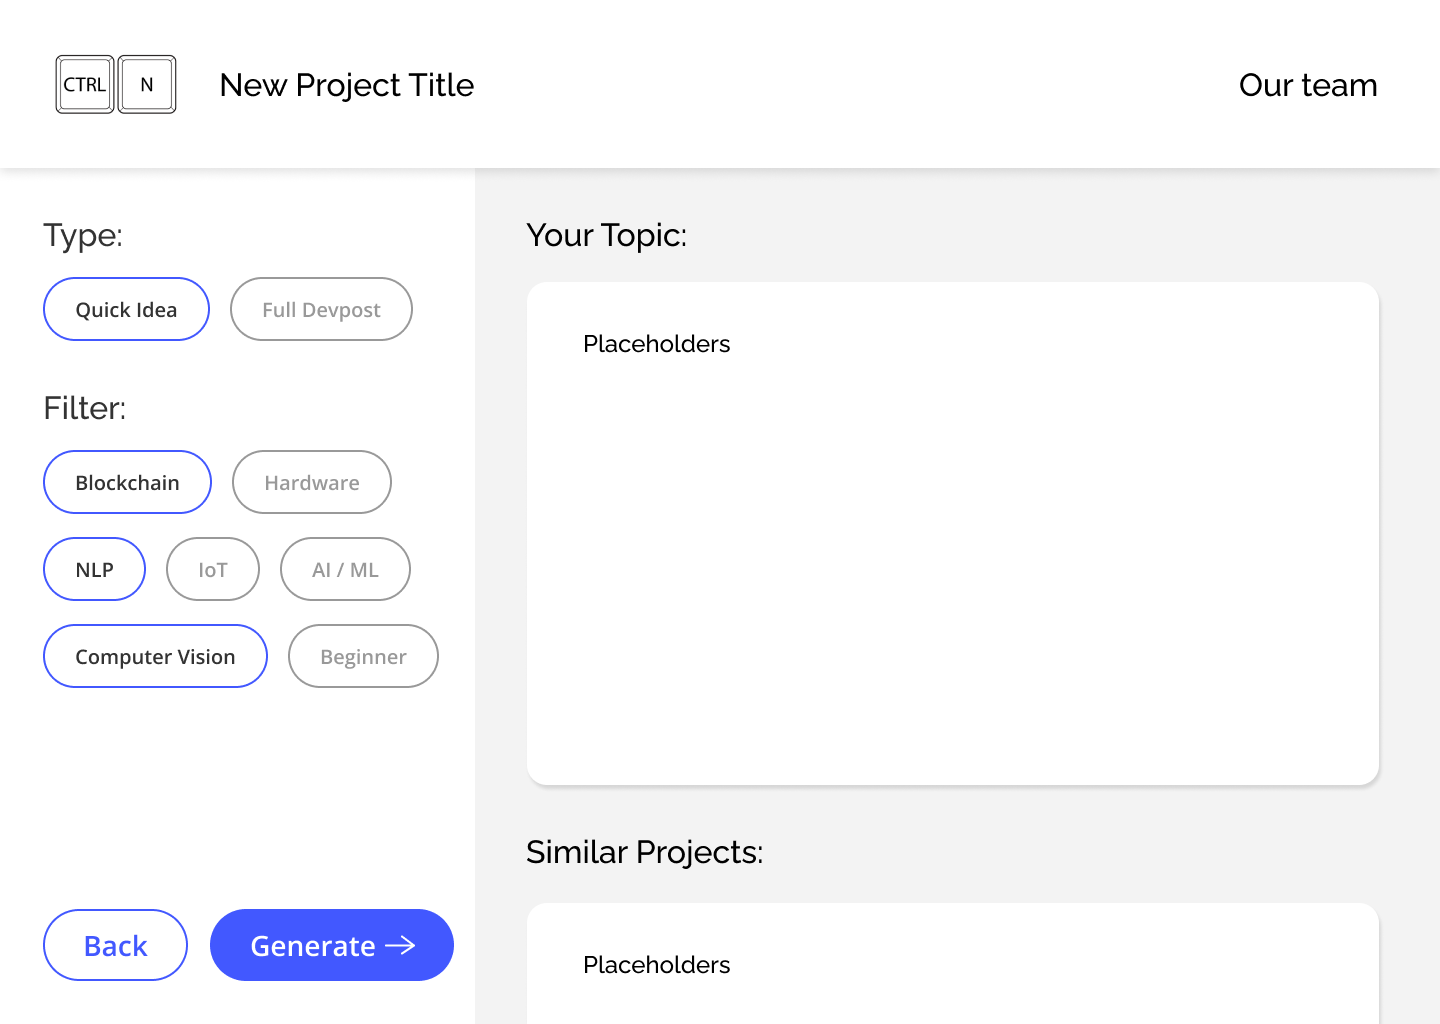This screenshot has width=1440, height=1024.
Task: Toggle the Computer Vision filter
Action: coord(155,657)
